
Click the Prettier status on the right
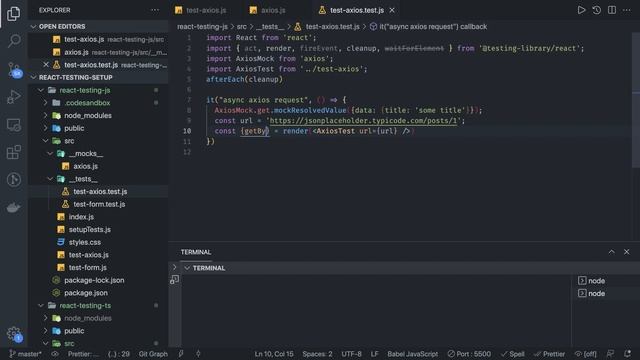click(549, 354)
